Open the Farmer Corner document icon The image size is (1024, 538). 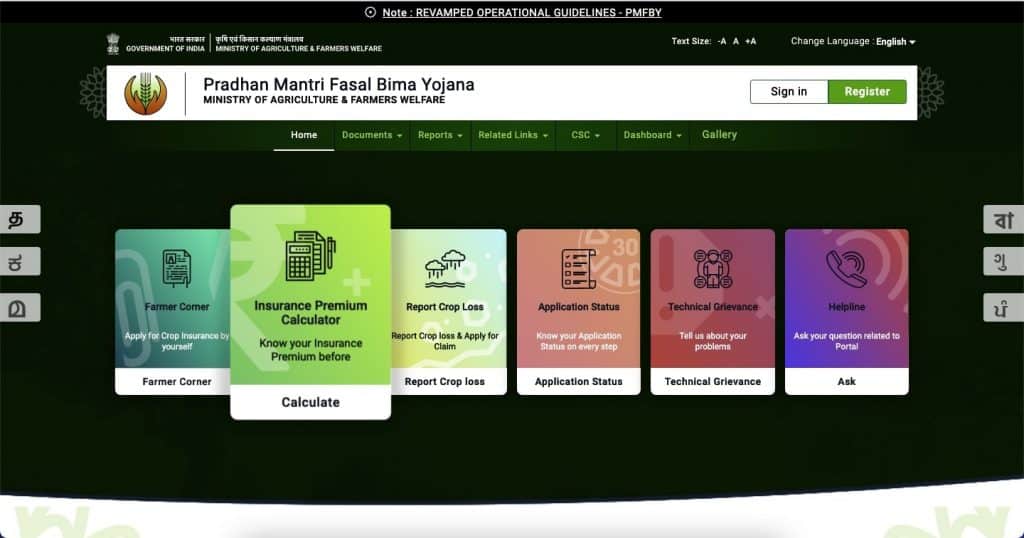click(x=177, y=268)
